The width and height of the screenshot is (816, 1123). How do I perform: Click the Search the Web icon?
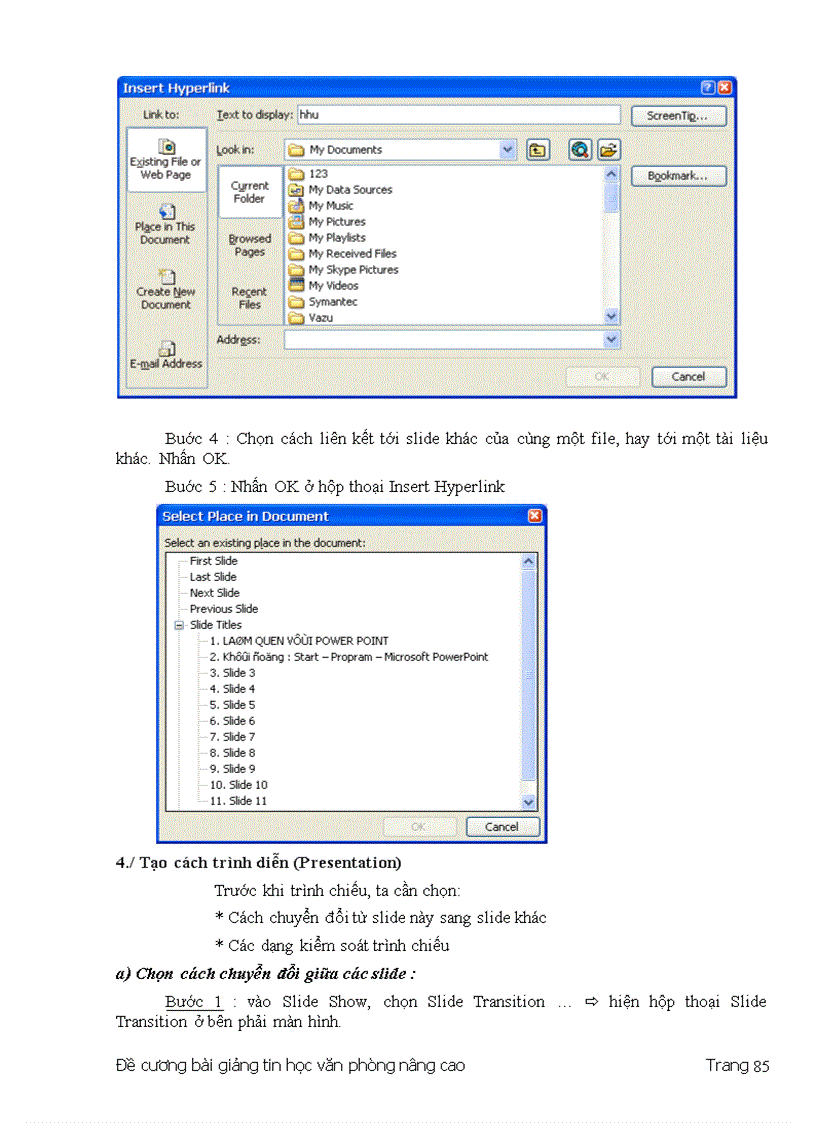[580, 150]
